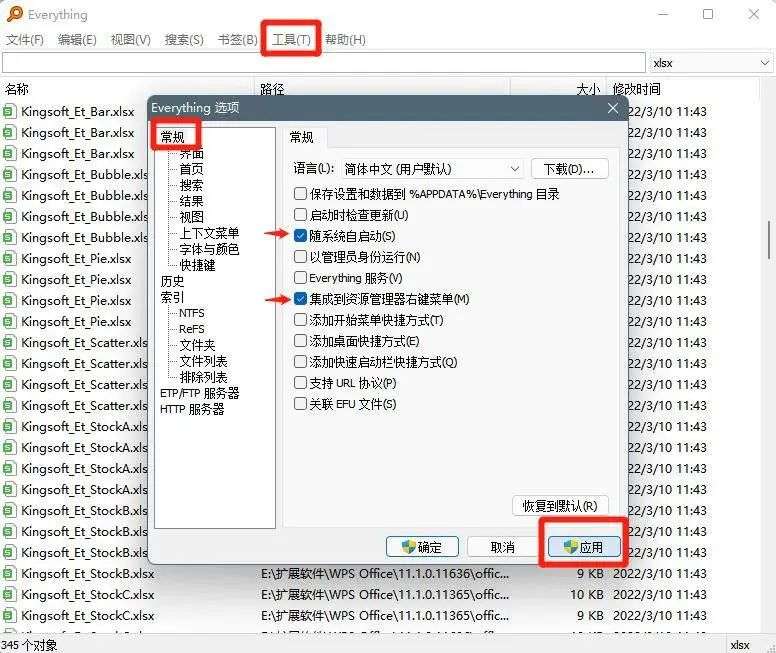The height and width of the screenshot is (653, 776).
Task: Click the 大小 column header
Action: (x=558, y=89)
